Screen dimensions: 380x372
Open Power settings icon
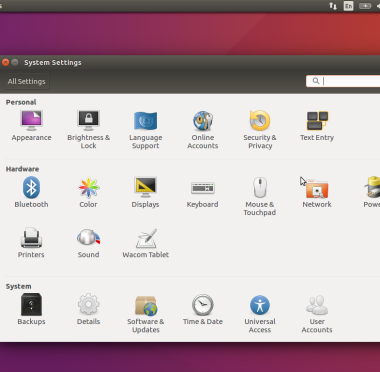(372, 193)
